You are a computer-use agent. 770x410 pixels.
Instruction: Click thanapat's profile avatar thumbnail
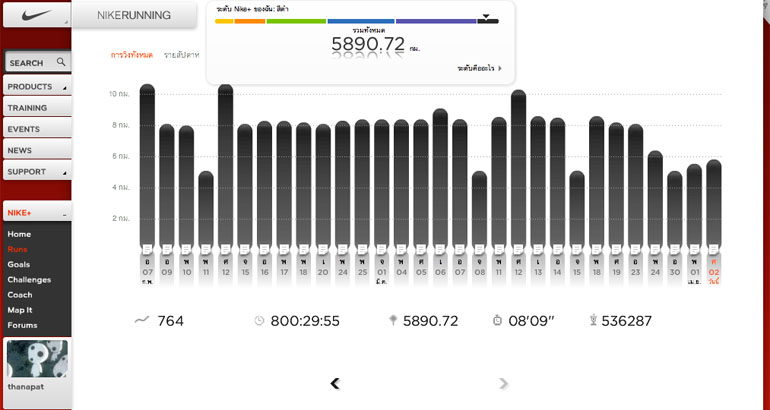37,358
